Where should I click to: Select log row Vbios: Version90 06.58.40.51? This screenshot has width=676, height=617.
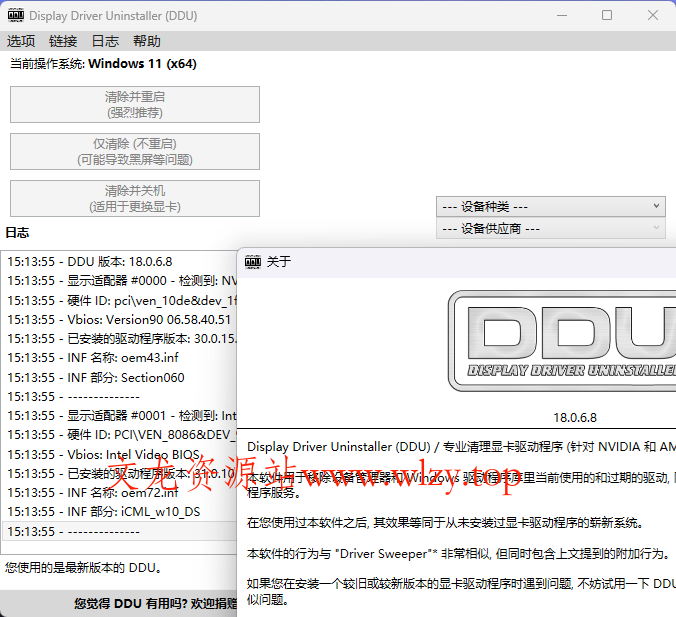coord(120,319)
